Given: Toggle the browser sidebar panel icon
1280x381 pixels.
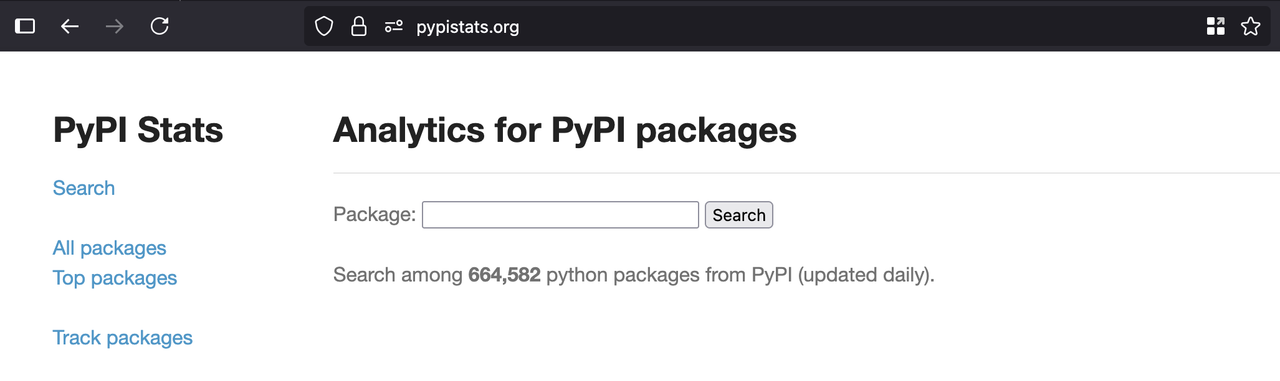Looking at the screenshot, I should point(25,27).
